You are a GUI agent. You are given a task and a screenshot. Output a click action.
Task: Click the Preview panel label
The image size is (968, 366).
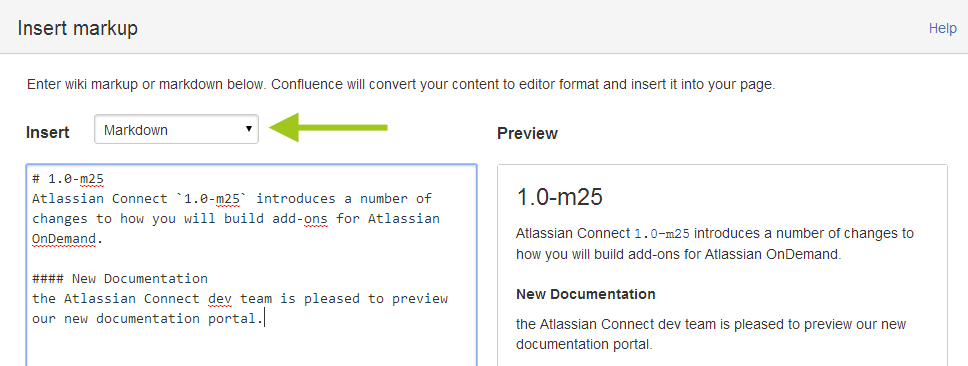coord(527,133)
